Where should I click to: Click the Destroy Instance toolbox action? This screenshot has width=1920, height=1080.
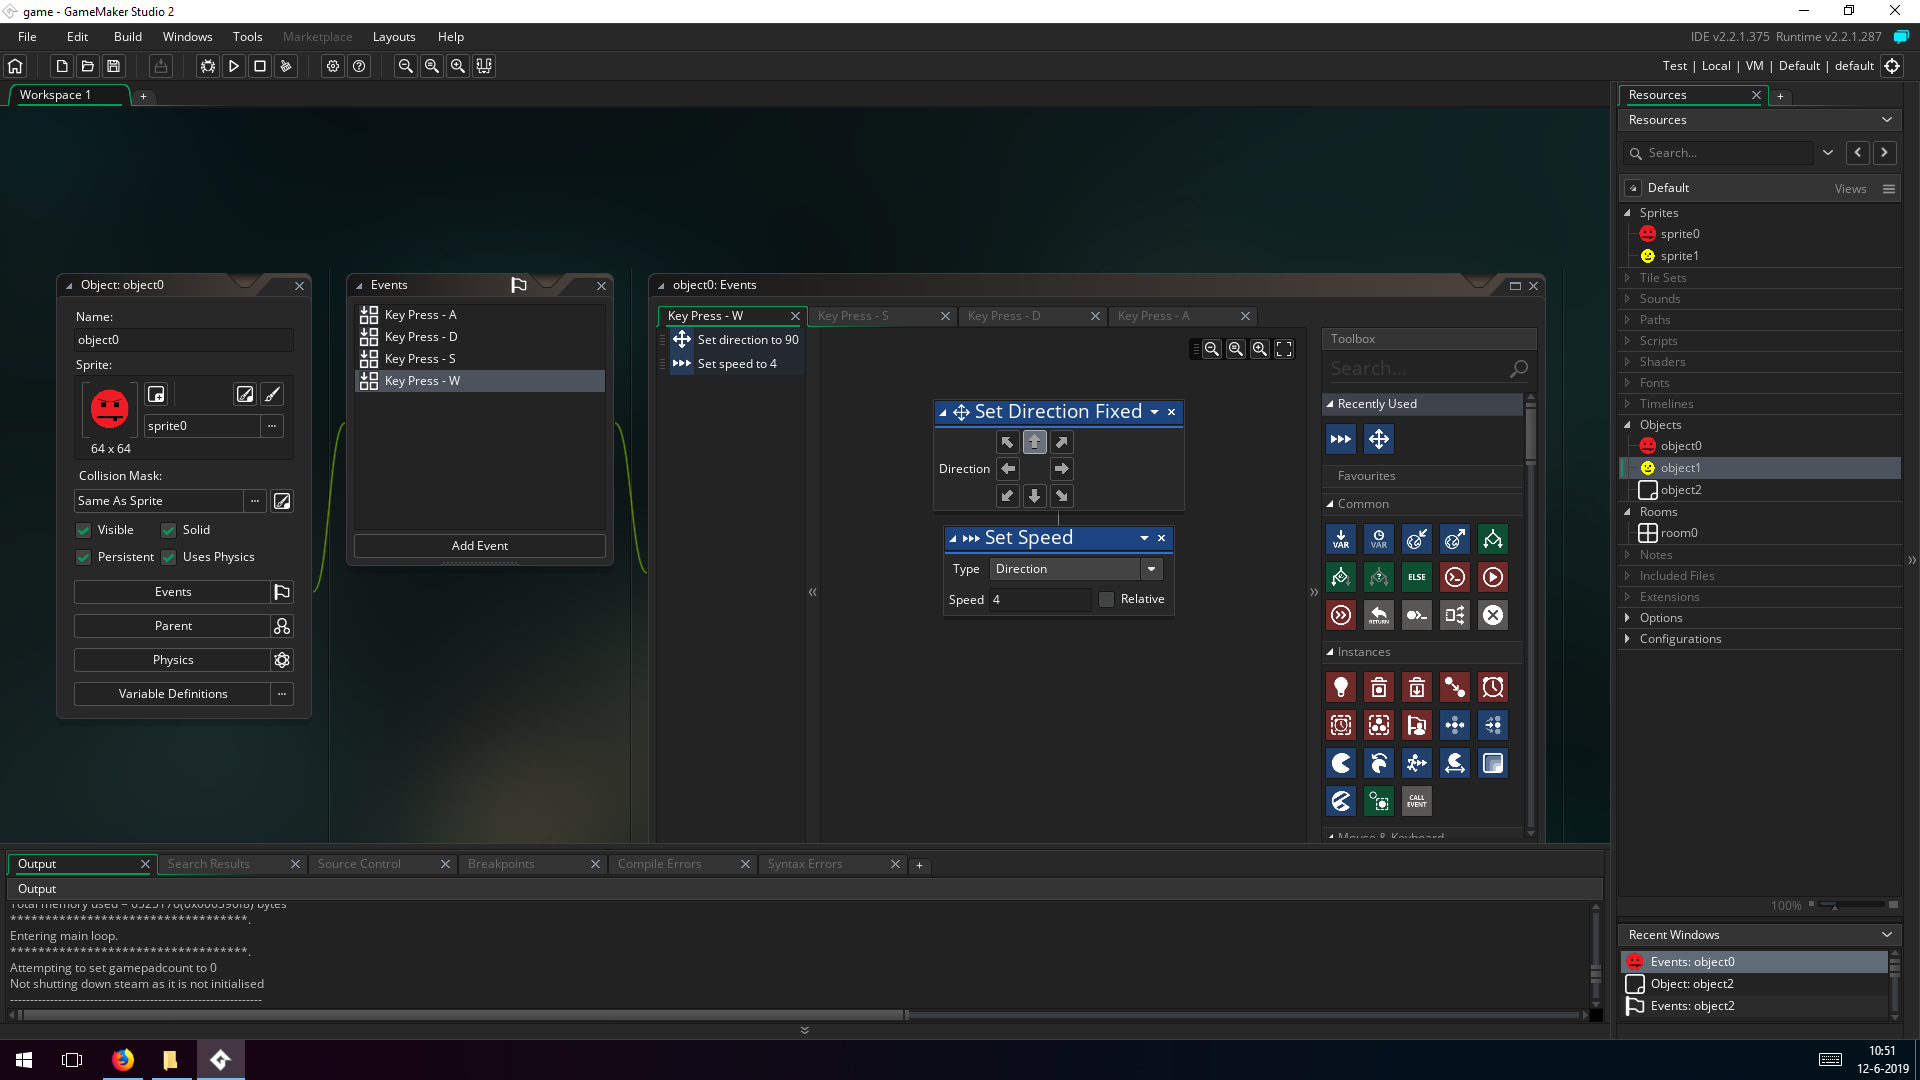point(1378,688)
